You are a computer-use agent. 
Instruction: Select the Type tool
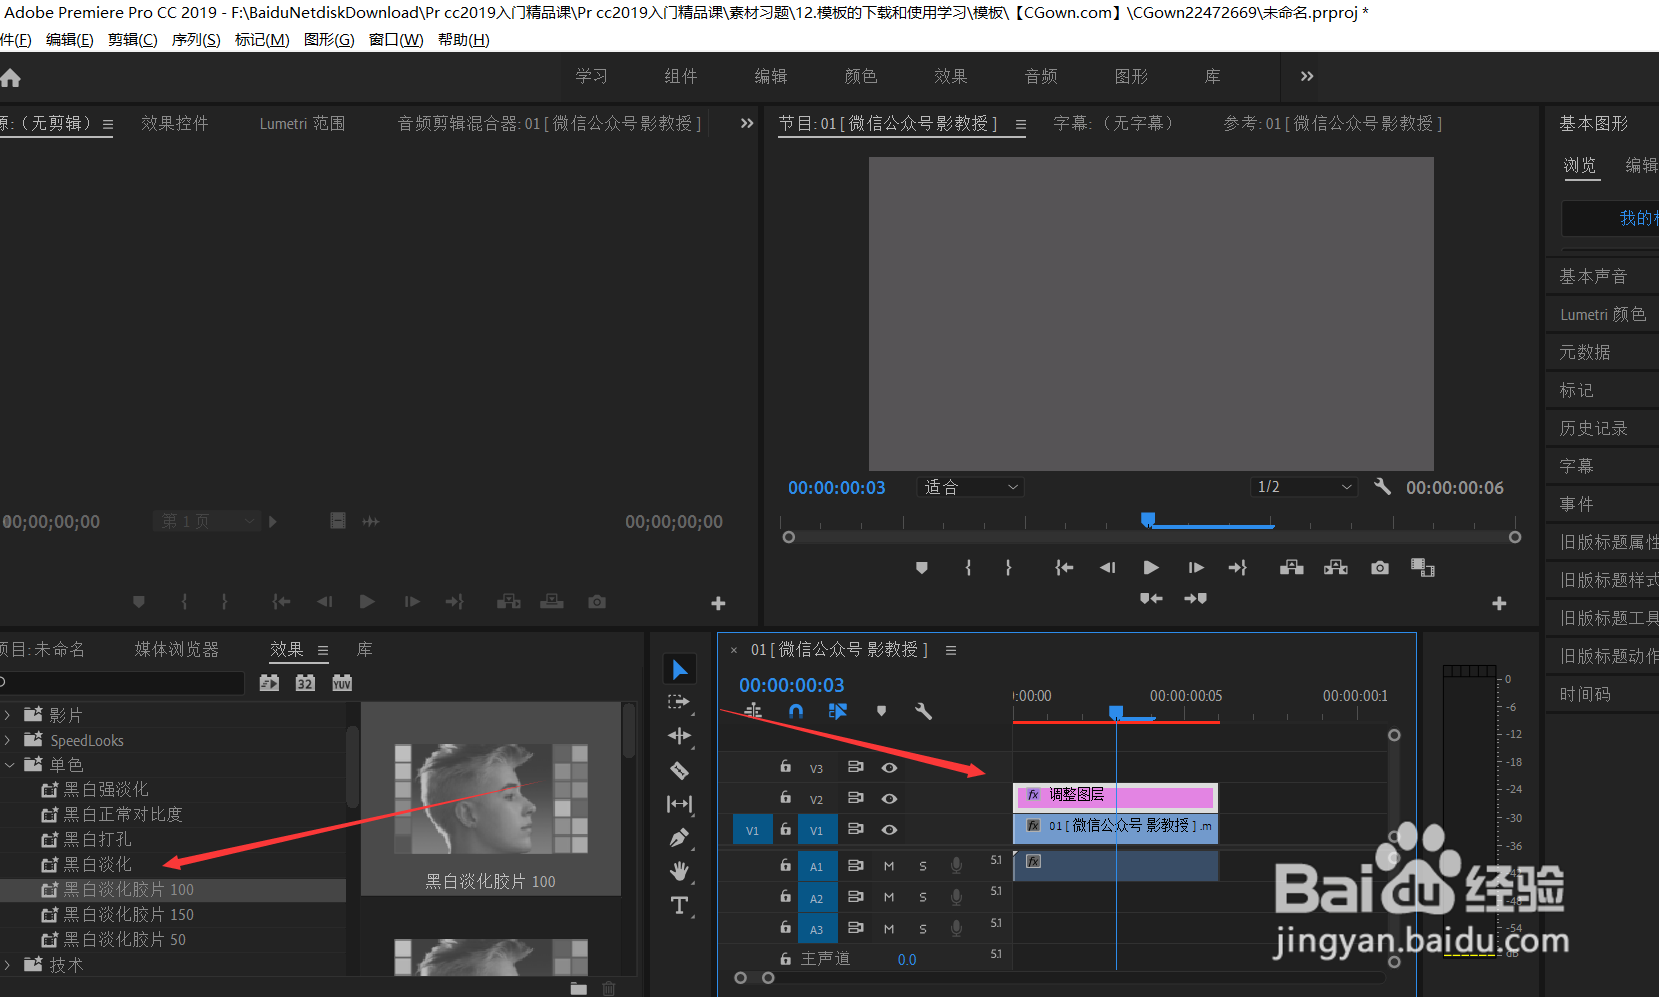[679, 905]
